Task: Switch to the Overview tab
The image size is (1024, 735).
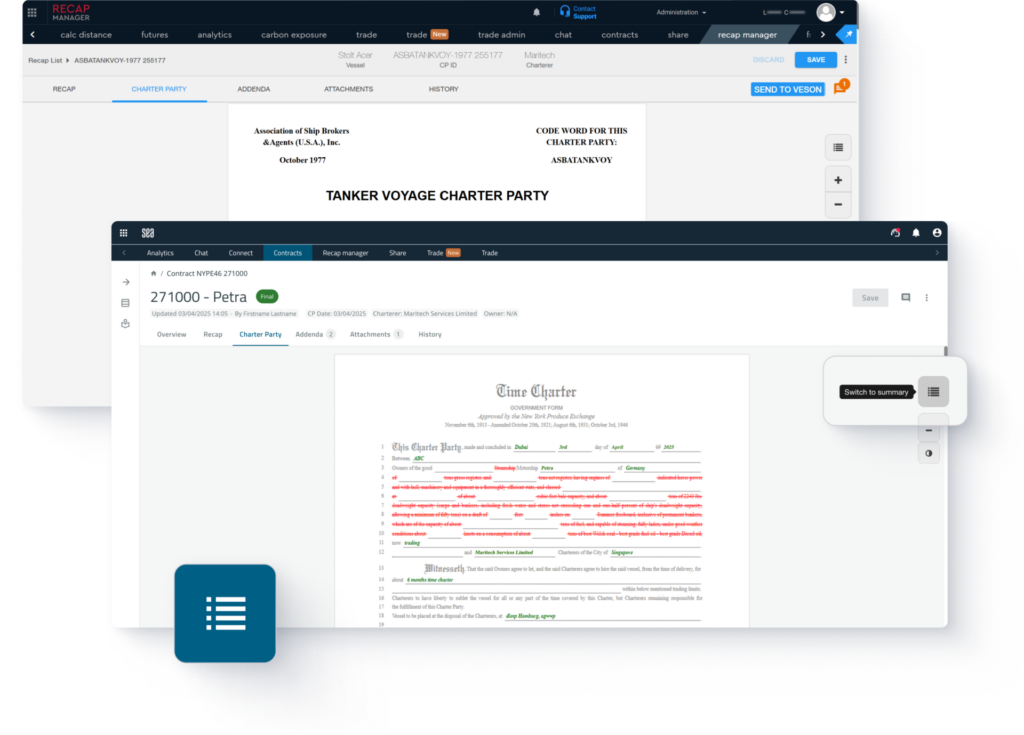Action: [x=172, y=335]
